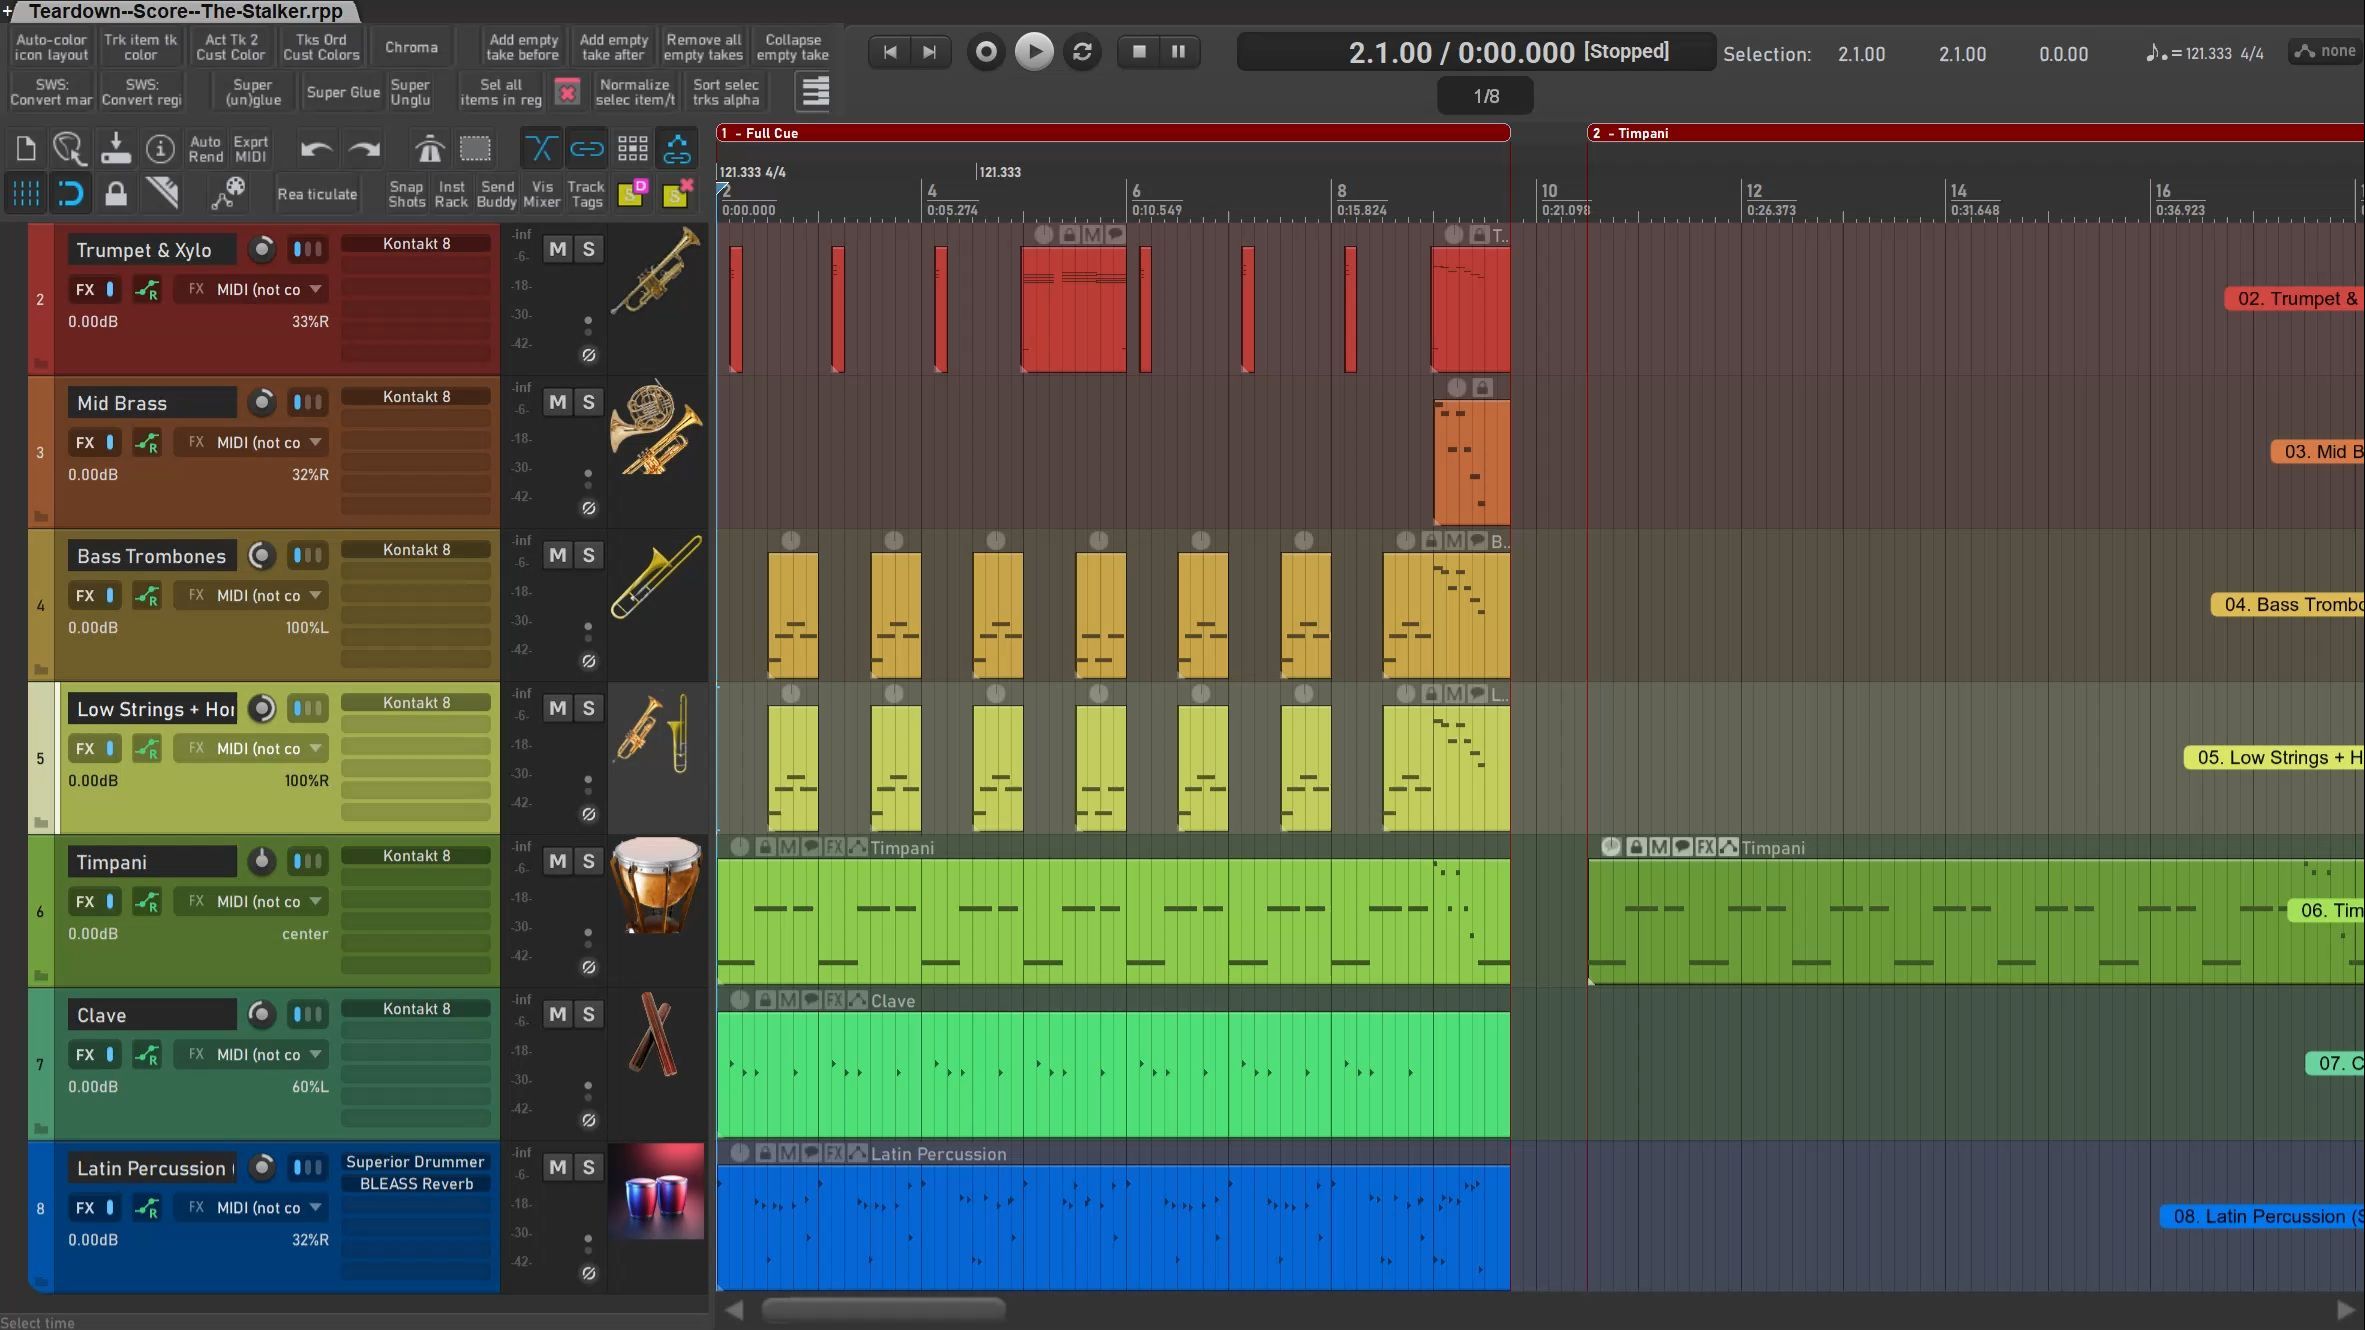Open FX chain for Bass Trombones

pyautogui.click(x=85, y=595)
